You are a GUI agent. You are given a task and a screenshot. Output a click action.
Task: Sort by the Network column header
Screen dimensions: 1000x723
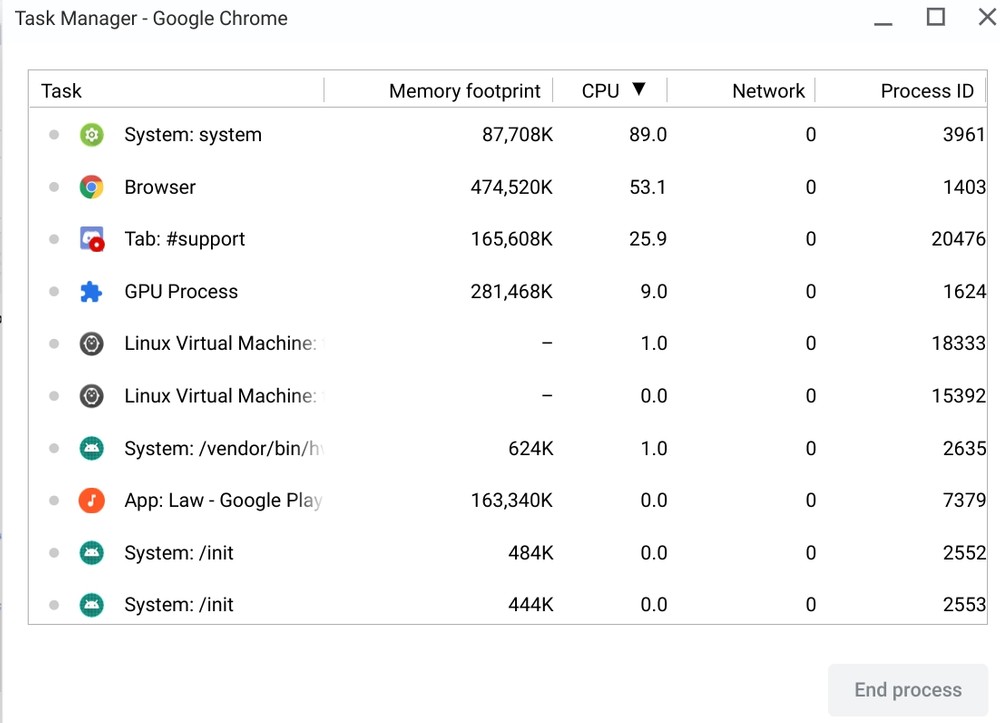tap(767, 91)
